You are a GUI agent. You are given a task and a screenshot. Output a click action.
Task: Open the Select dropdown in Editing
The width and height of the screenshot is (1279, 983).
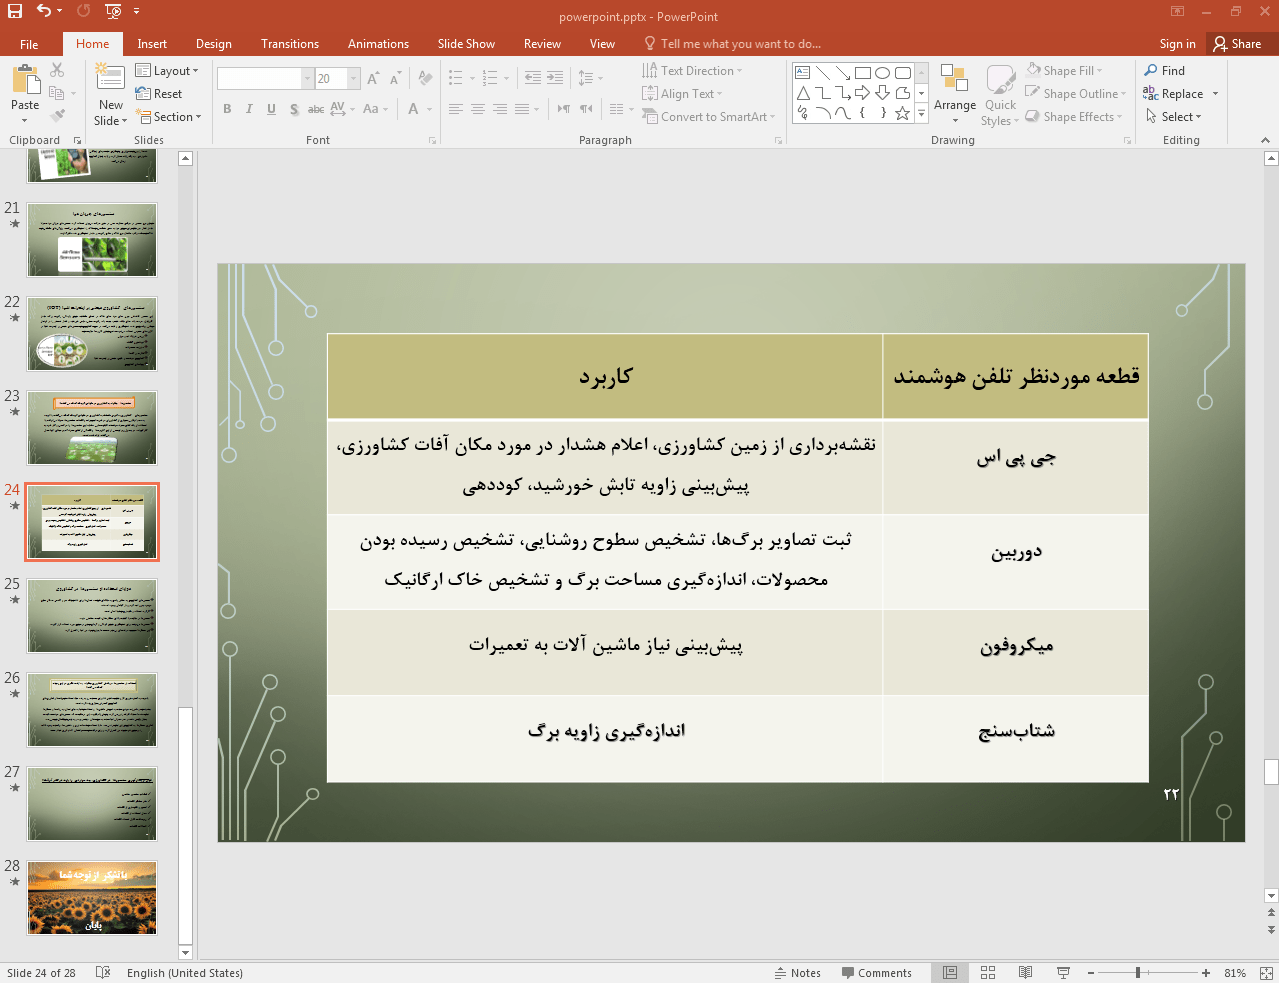(1173, 117)
